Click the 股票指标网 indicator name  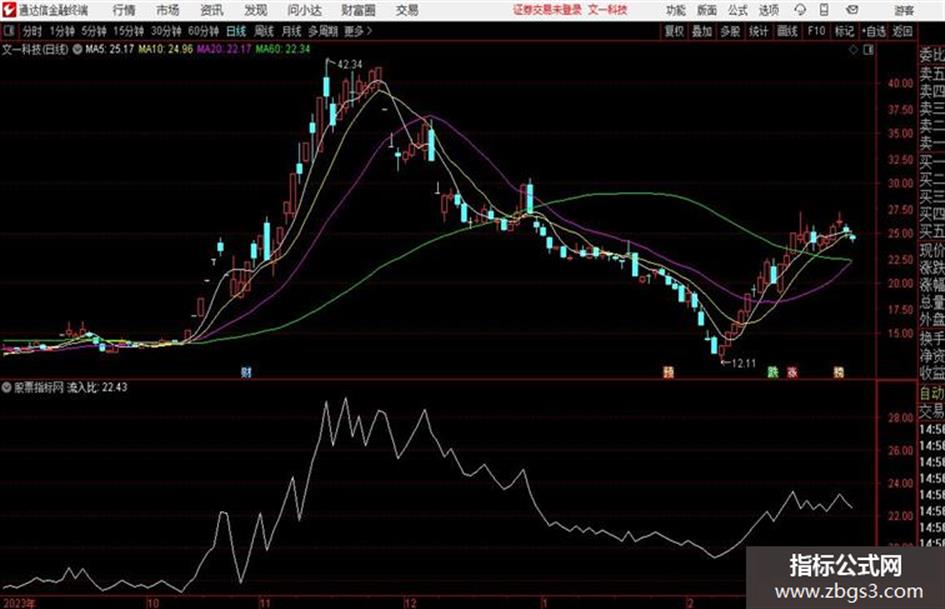coord(39,387)
